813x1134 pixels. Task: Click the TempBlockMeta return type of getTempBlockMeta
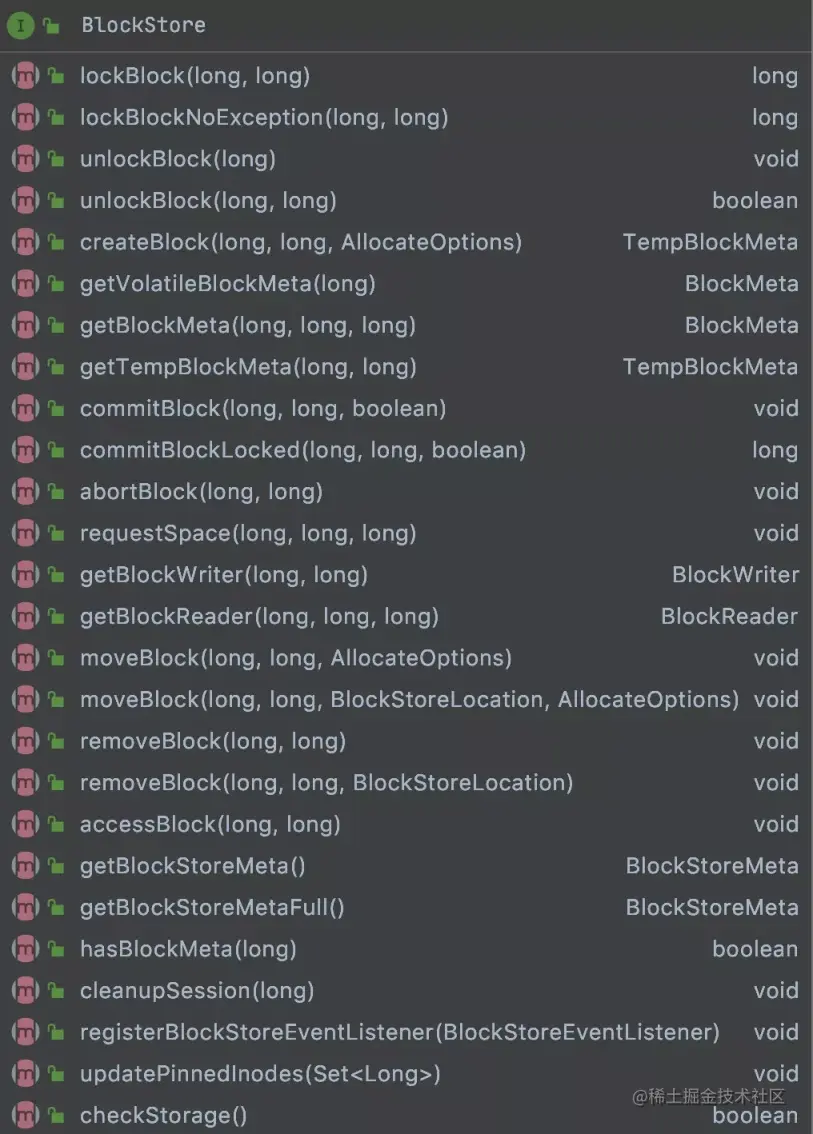[710, 367]
